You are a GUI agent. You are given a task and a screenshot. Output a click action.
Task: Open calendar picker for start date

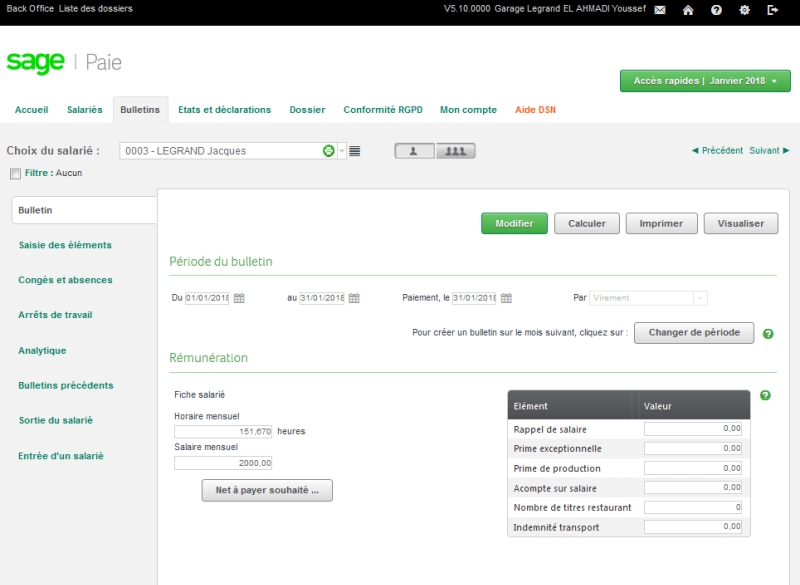pyautogui.click(x=239, y=298)
